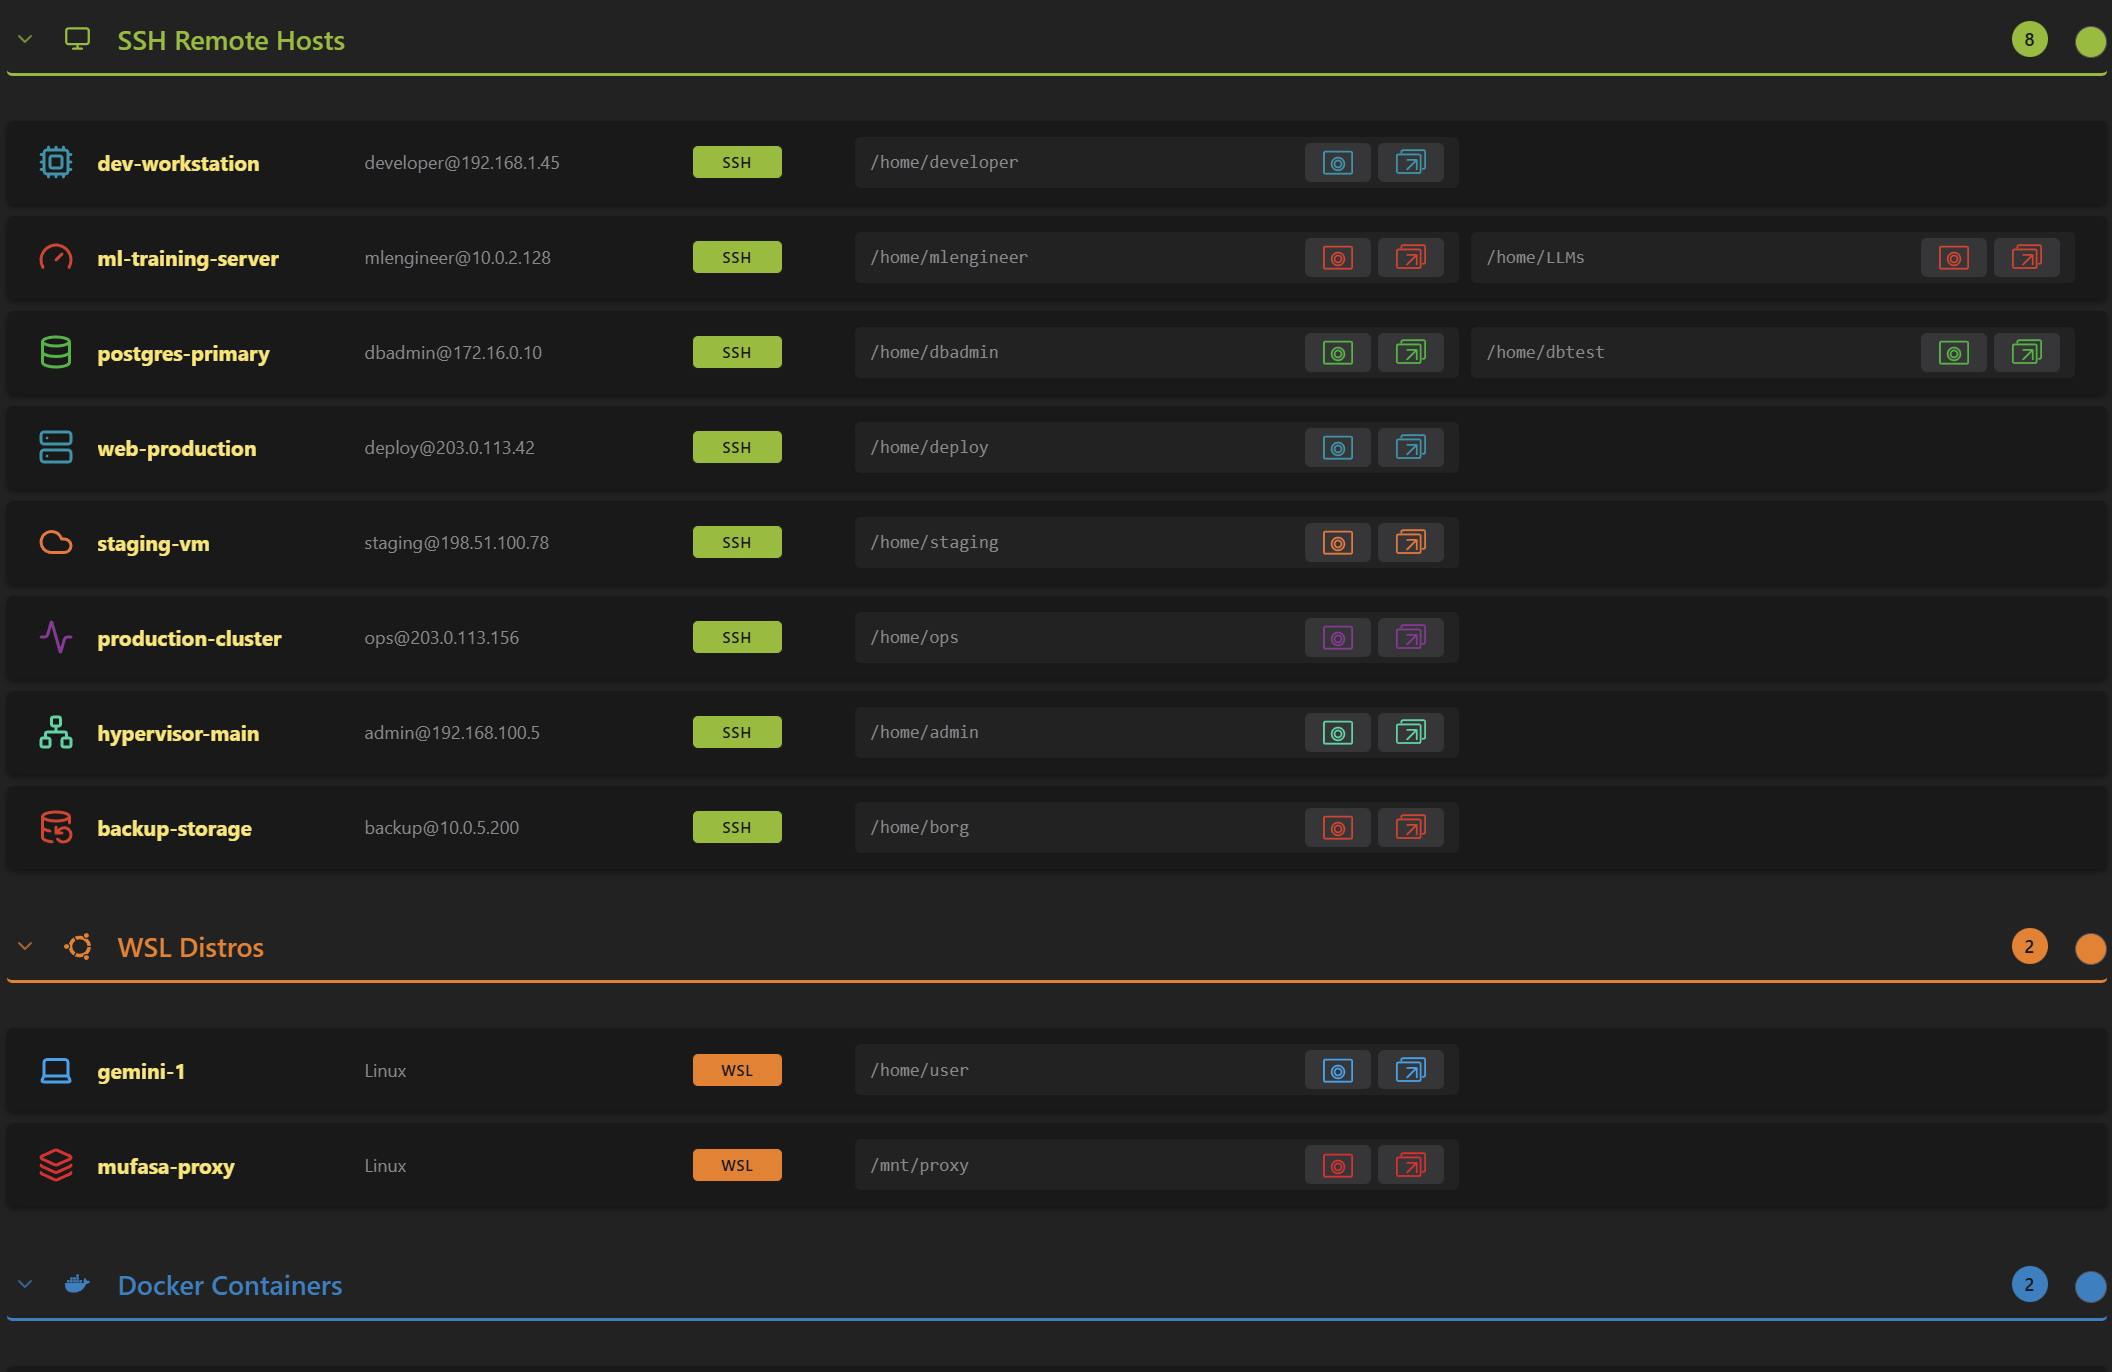Viewport: 2112px width, 1372px height.
Task: Open /mnt/proxy in current window icon
Action: [x=1337, y=1166]
